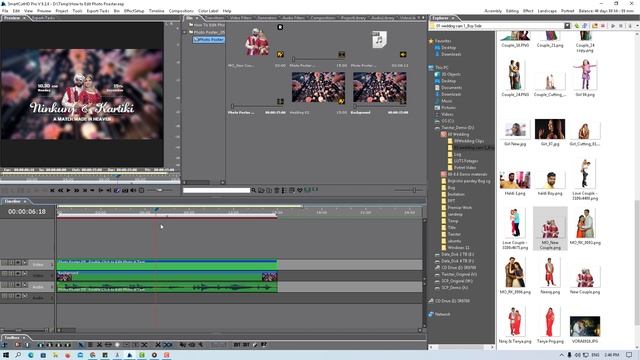Screen dimensions: 640x360
Task: Select the Network node in Explorer
Action: coord(442,314)
